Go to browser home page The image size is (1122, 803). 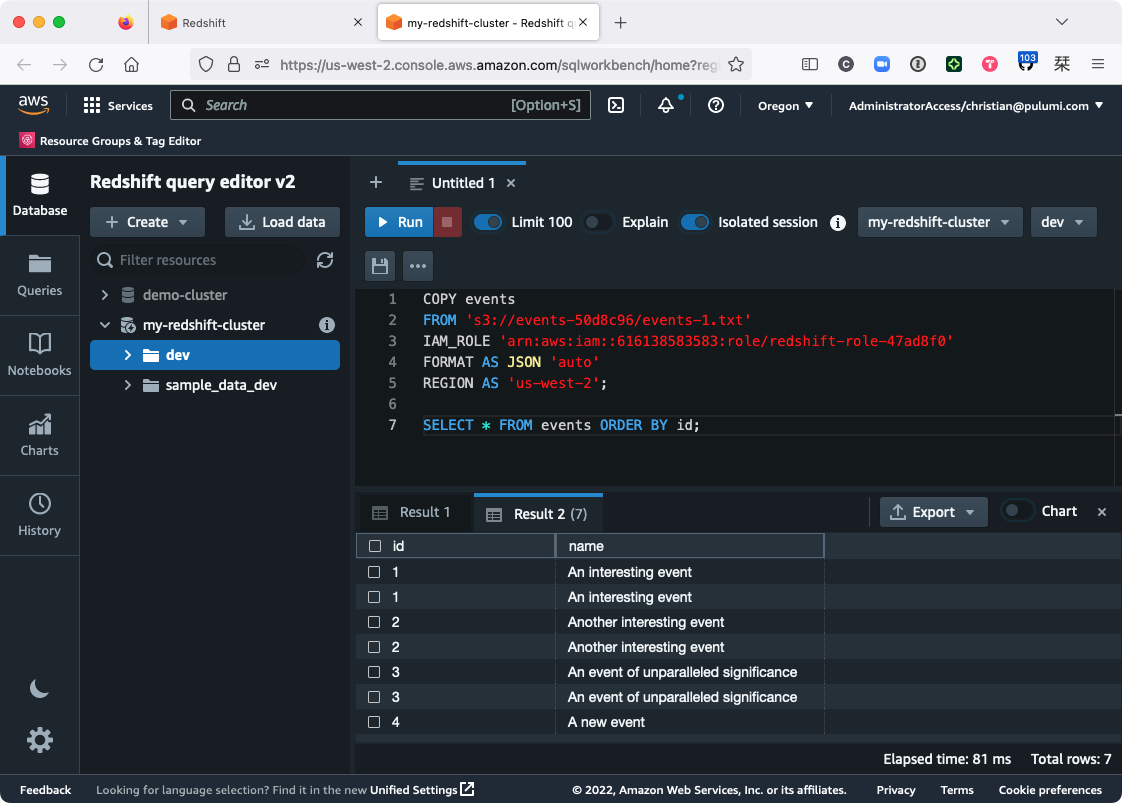click(x=132, y=64)
